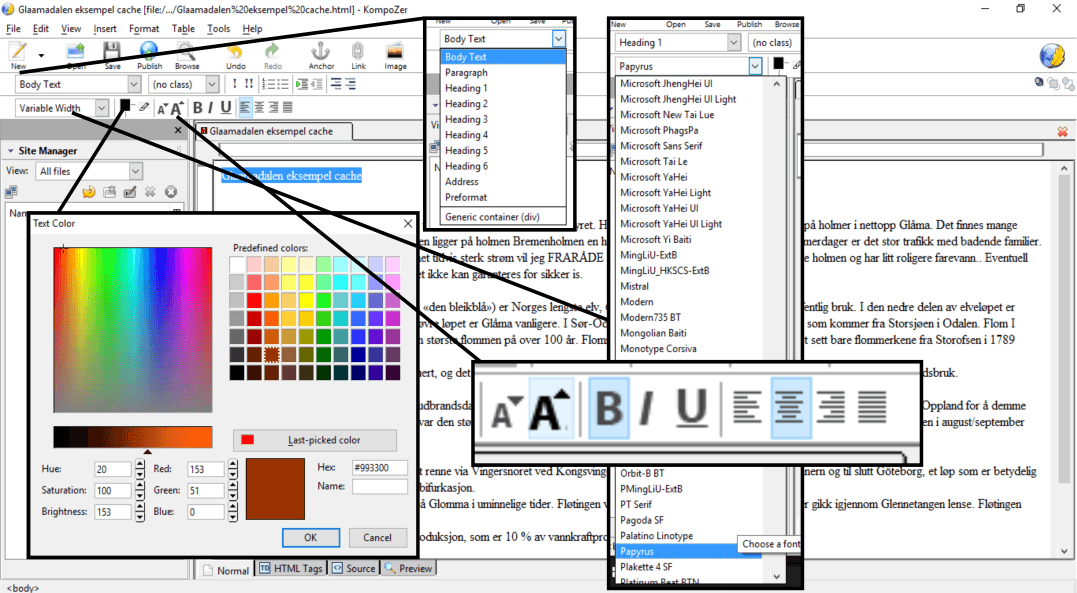Click the brightness gradient slider bar
The height and width of the screenshot is (593, 1077).
(133, 437)
